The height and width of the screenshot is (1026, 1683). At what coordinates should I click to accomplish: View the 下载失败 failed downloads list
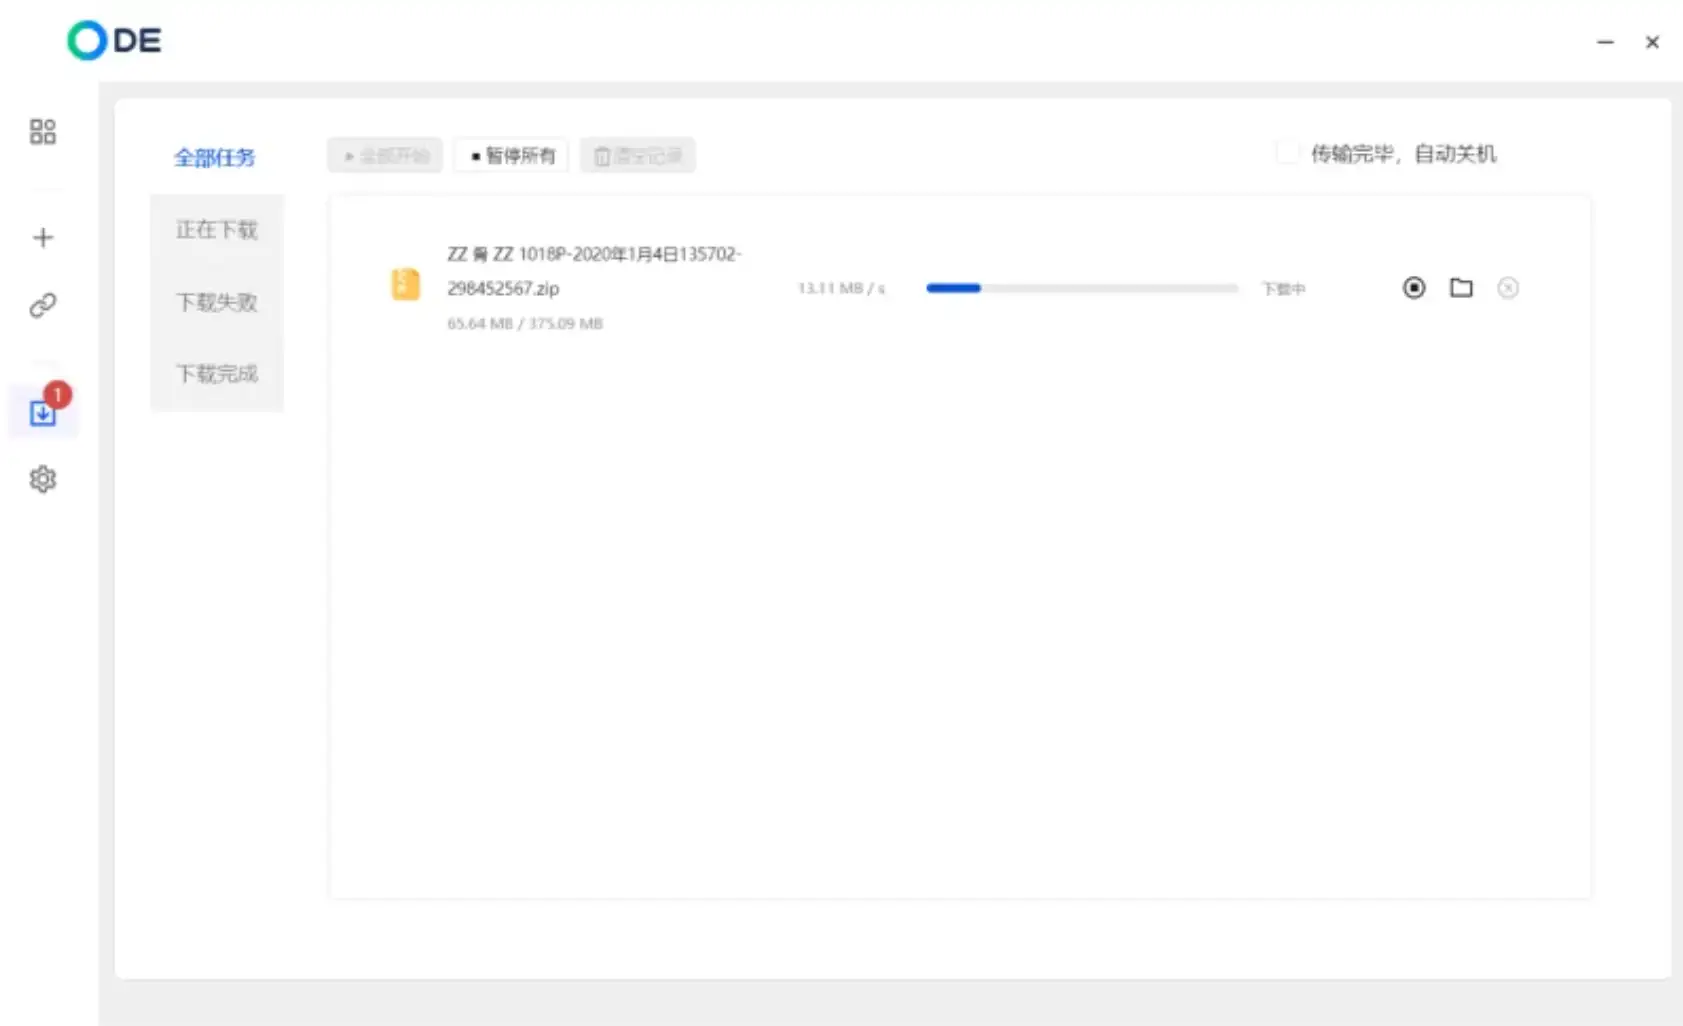tap(216, 302)
